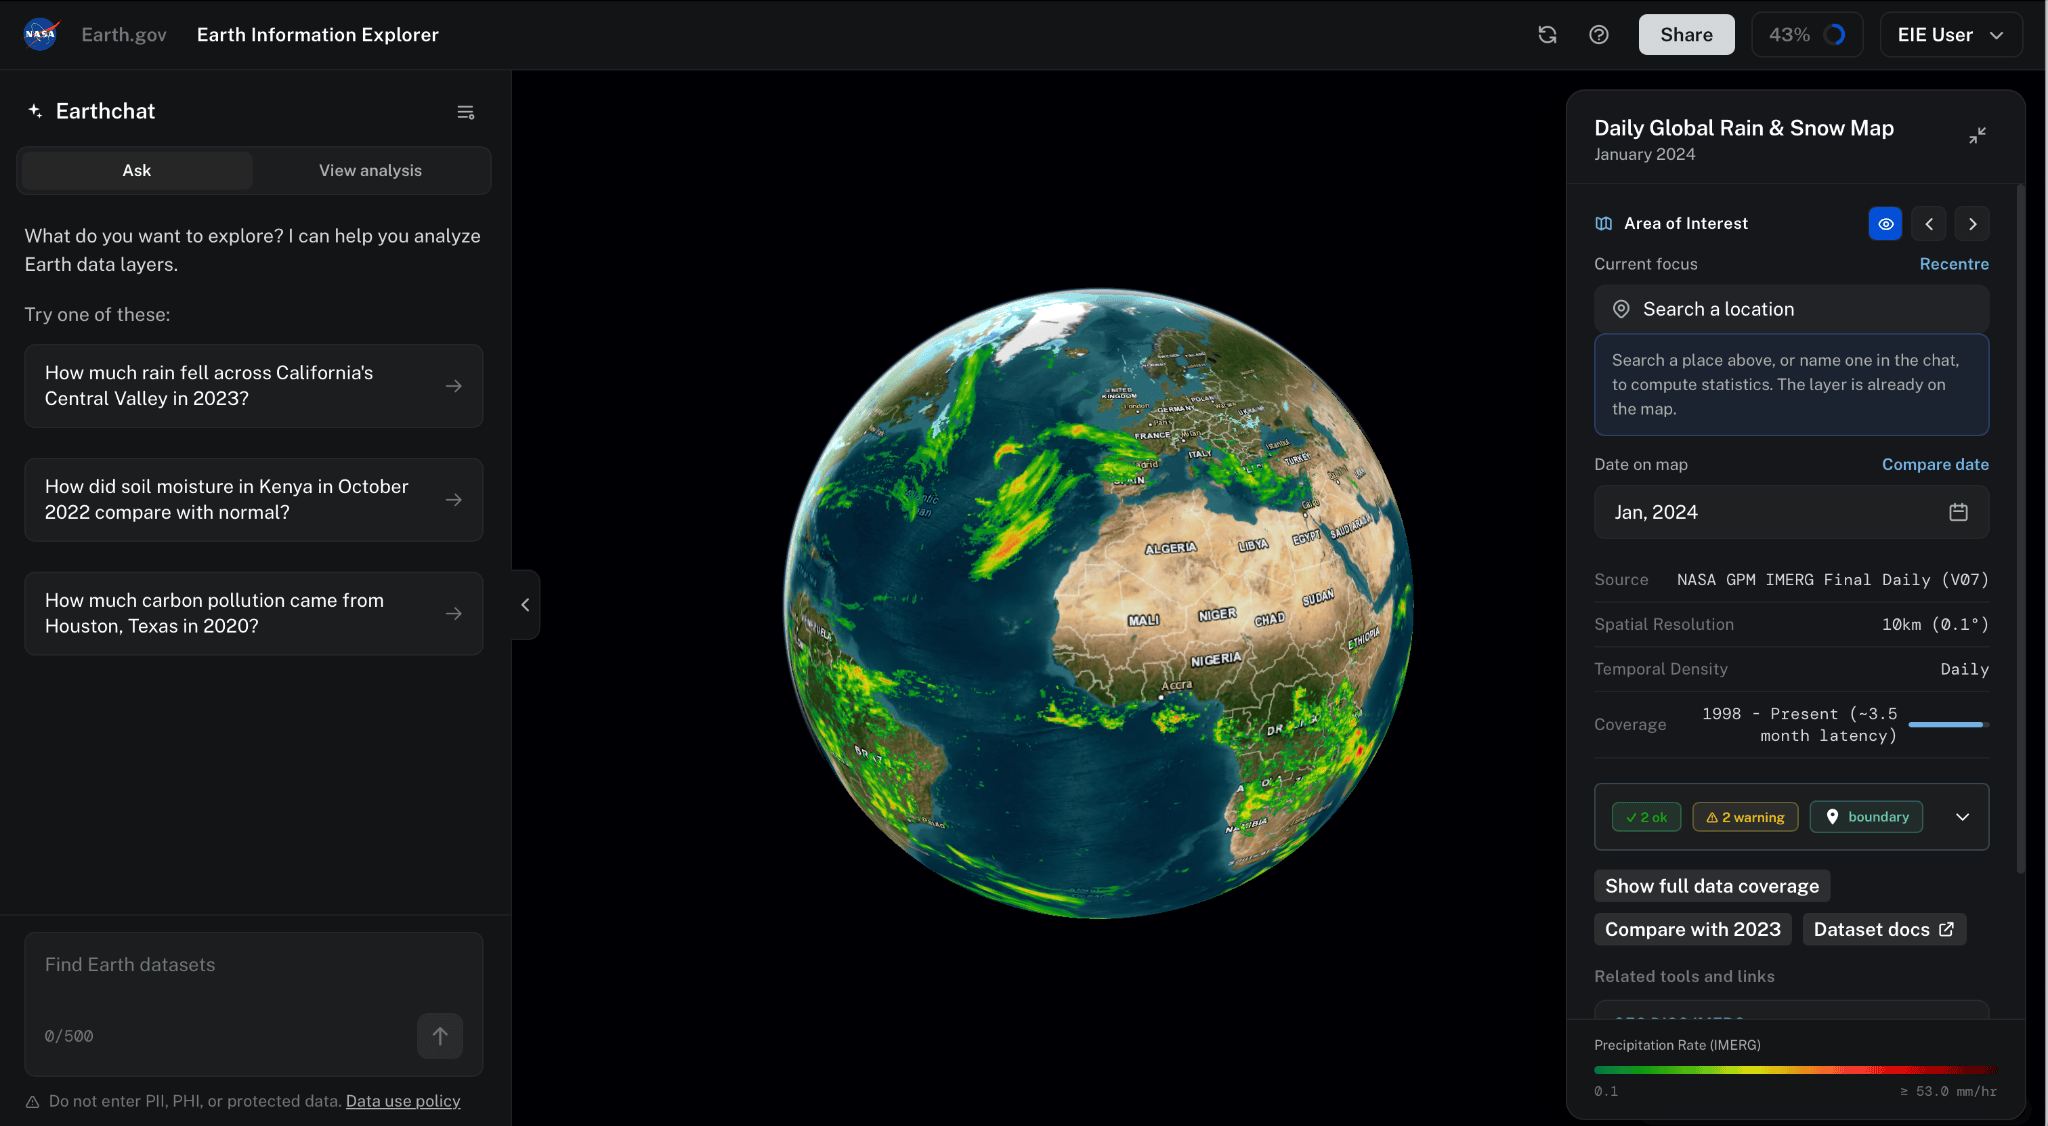This screenshot has height=1126, width=2048.
Task: Click the Earthchat sparkle icon
Action: [x=35, y=111]
